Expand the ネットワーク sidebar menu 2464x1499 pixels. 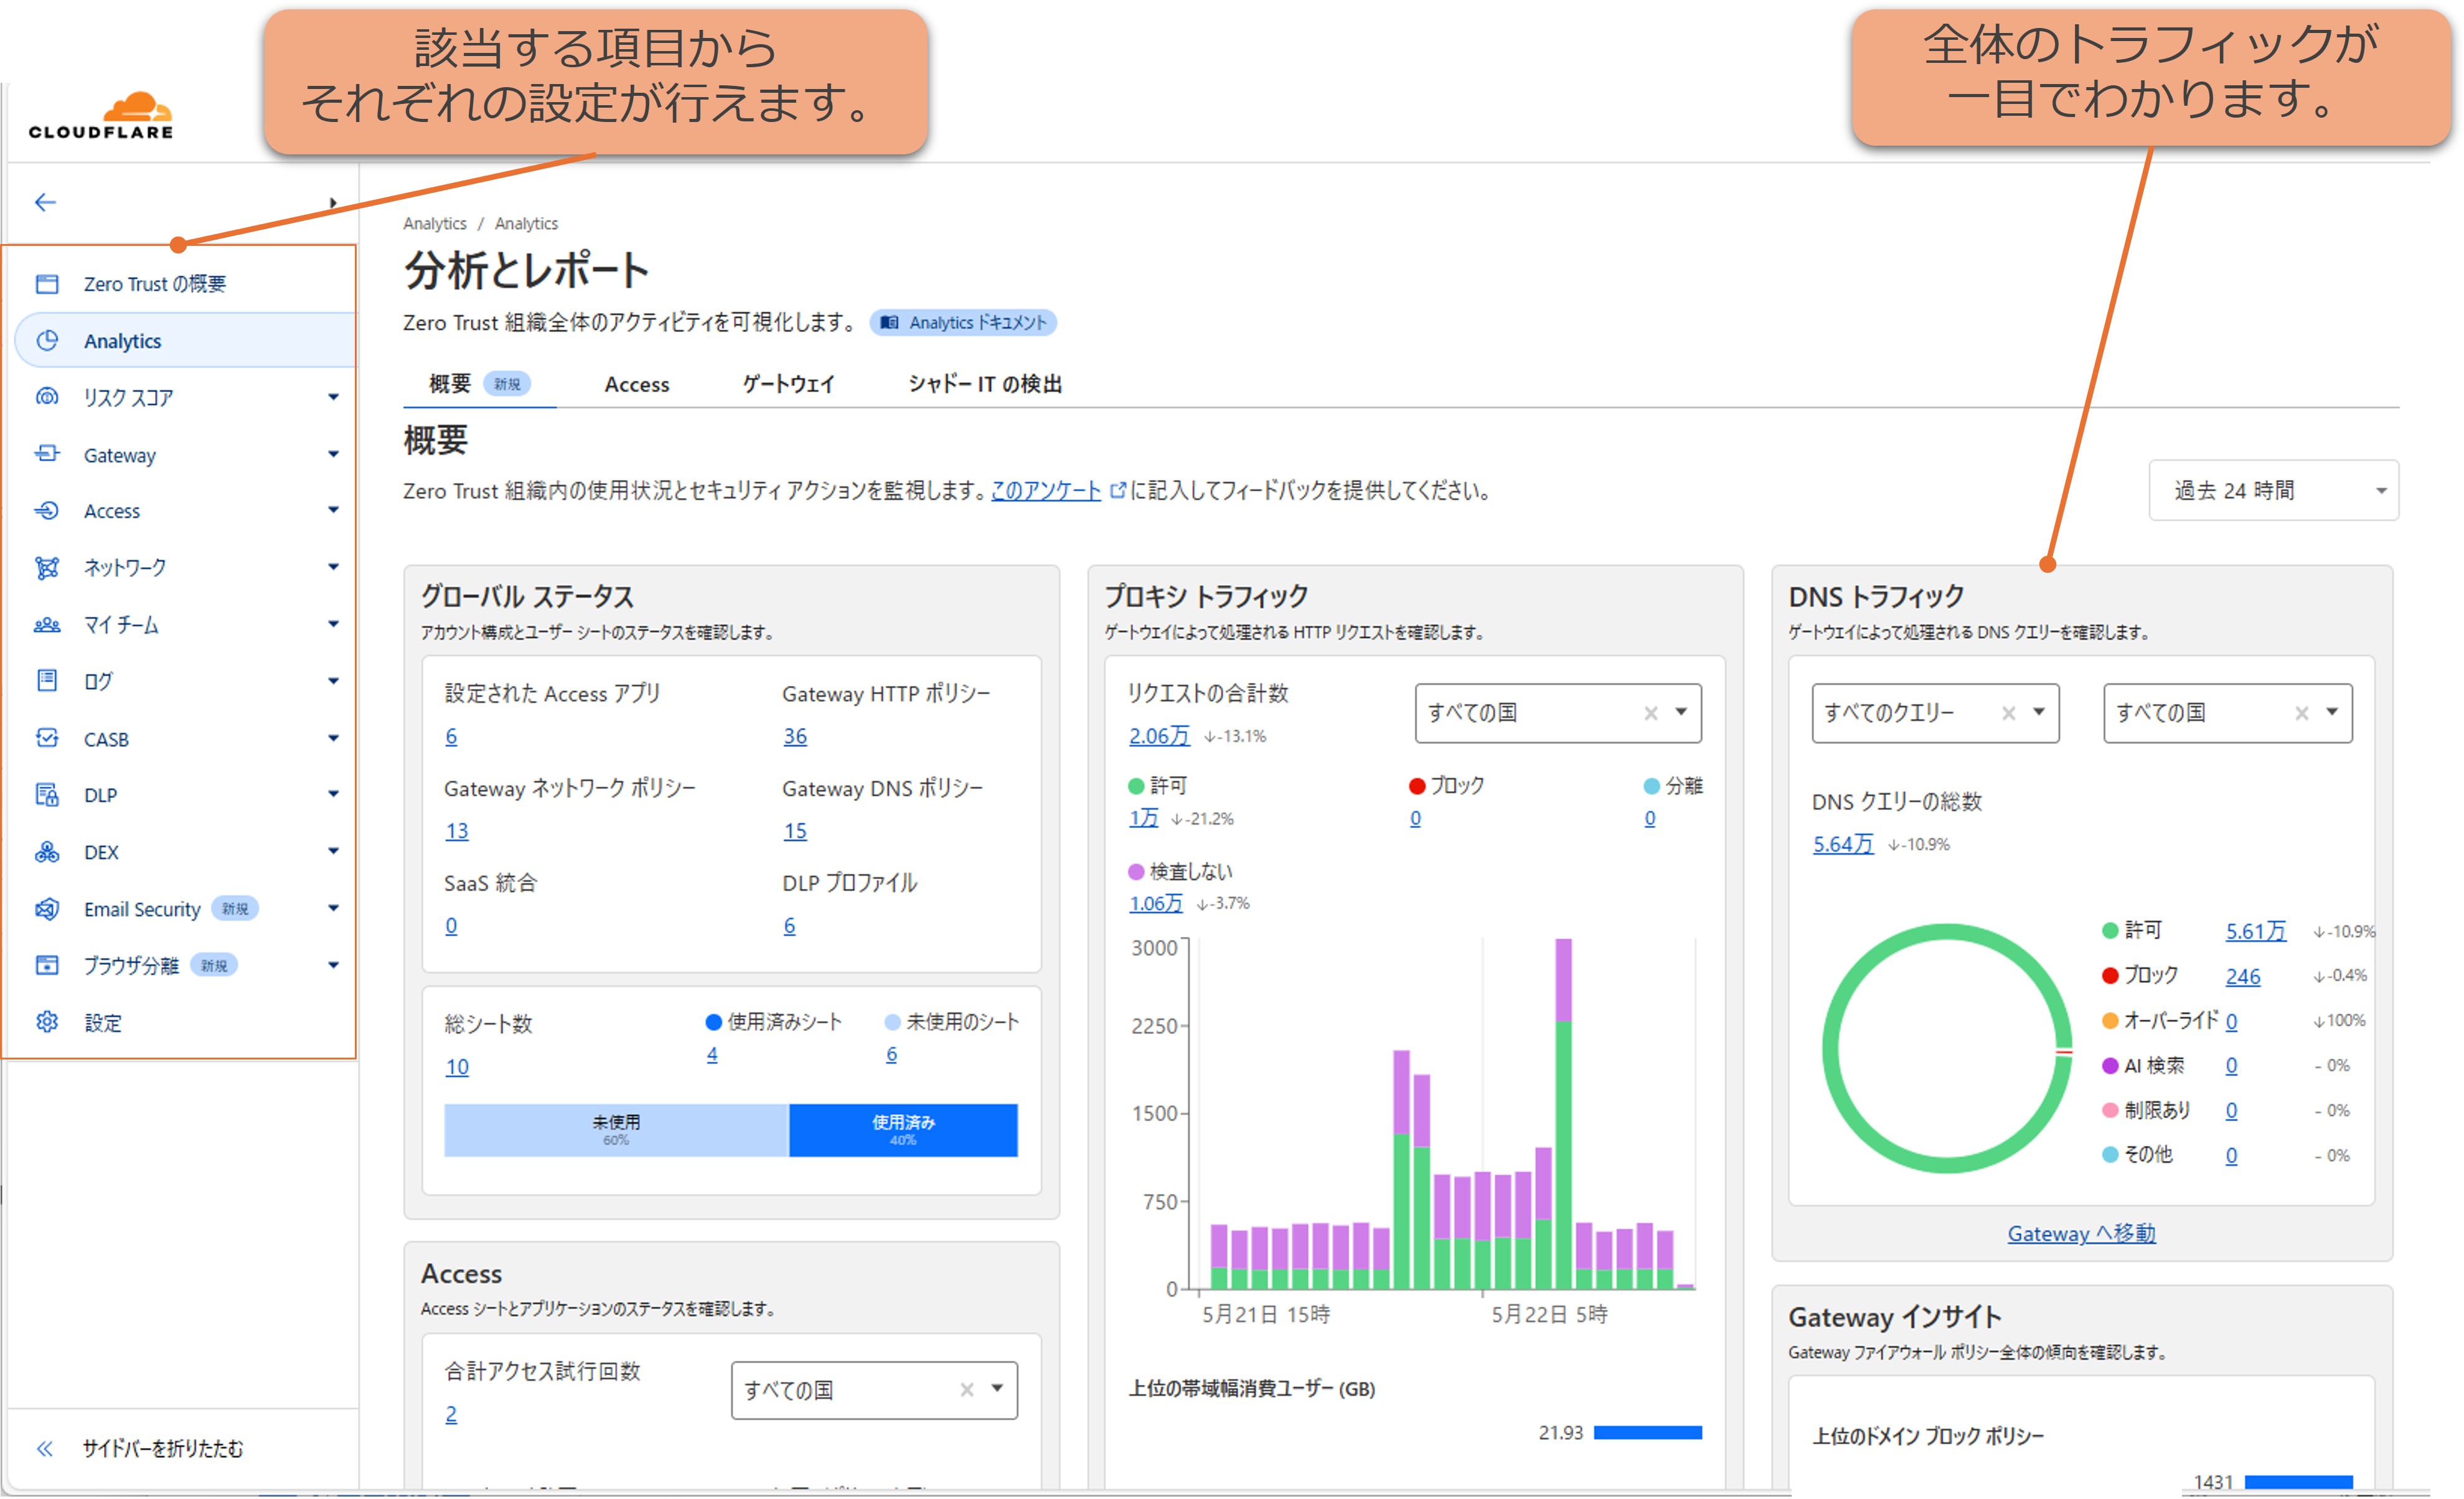click(333, 568)
